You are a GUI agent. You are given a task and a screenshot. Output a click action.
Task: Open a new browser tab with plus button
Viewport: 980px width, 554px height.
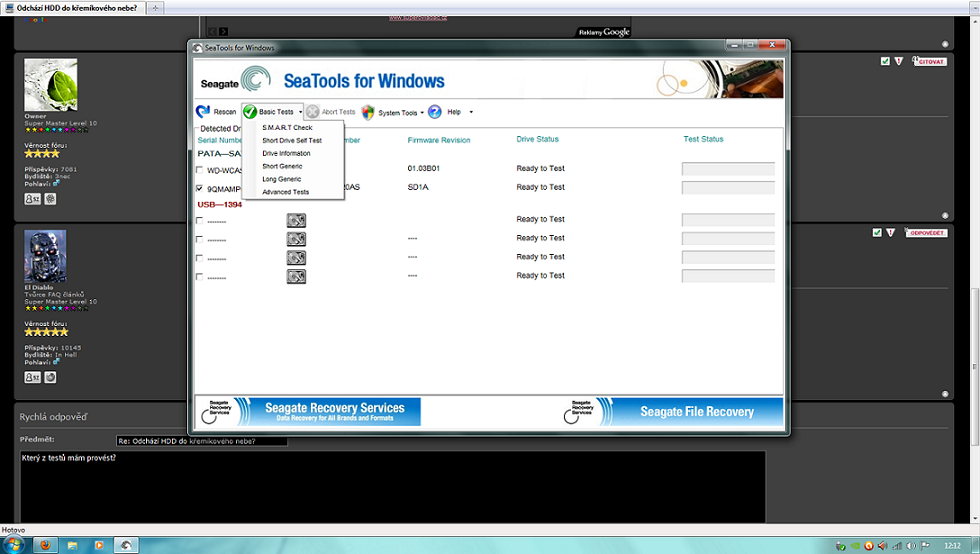[x=155, y=8]
